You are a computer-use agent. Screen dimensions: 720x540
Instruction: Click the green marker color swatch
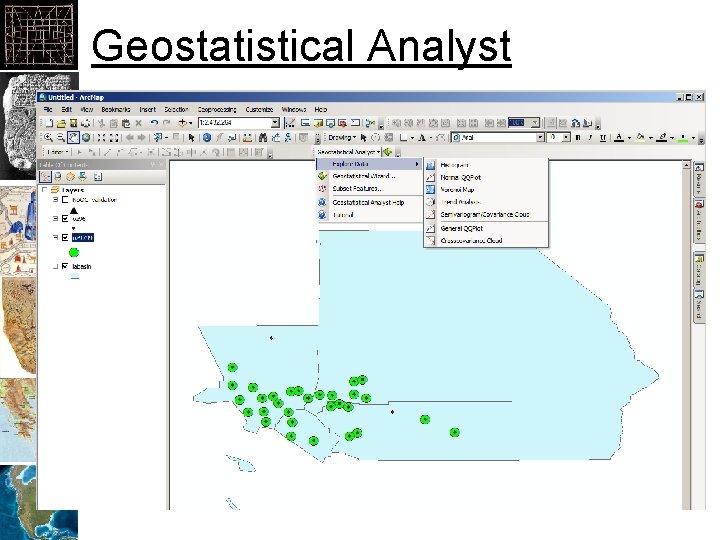pyautogui.click(x=683, y=137)
